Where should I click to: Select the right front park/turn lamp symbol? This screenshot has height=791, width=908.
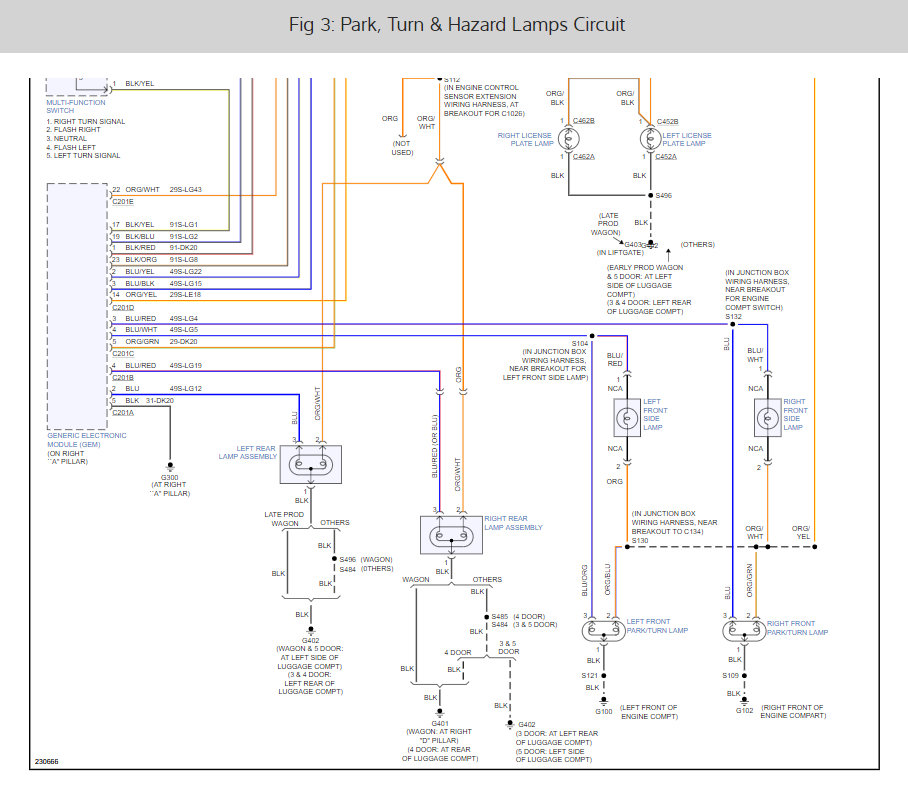(744, 630)
